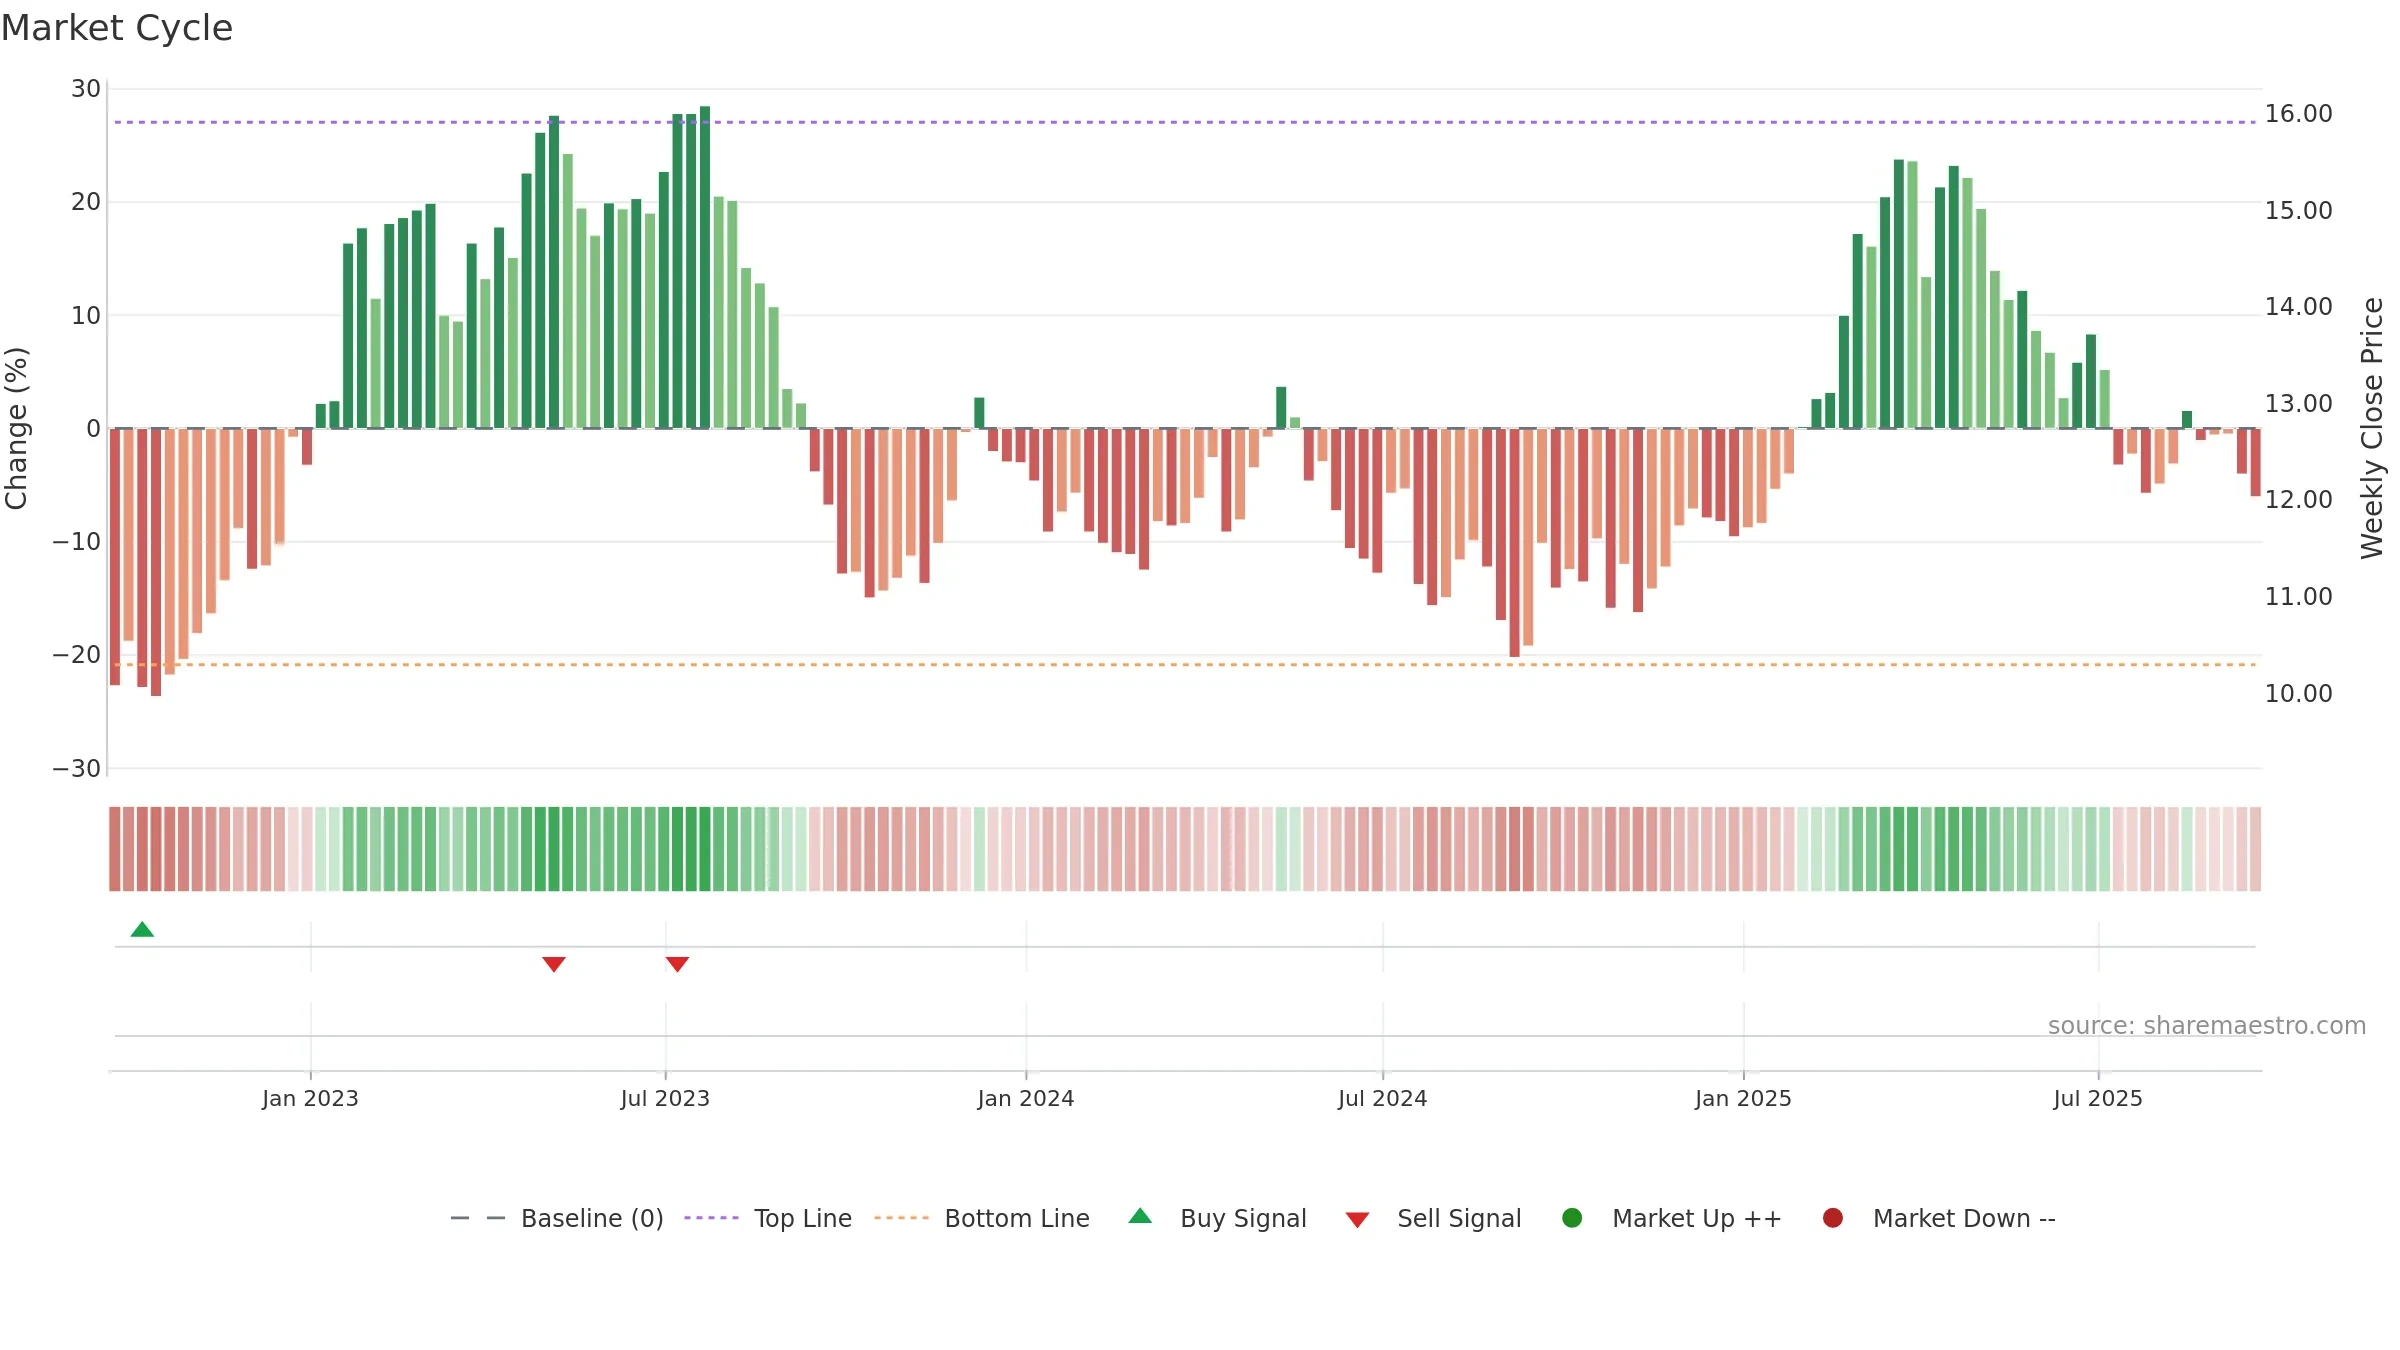Image resolution: width=2400 pixels, height=1350 pixels.
Task: Click the deepest red bar after Jul 2024
Action: 1515,543
